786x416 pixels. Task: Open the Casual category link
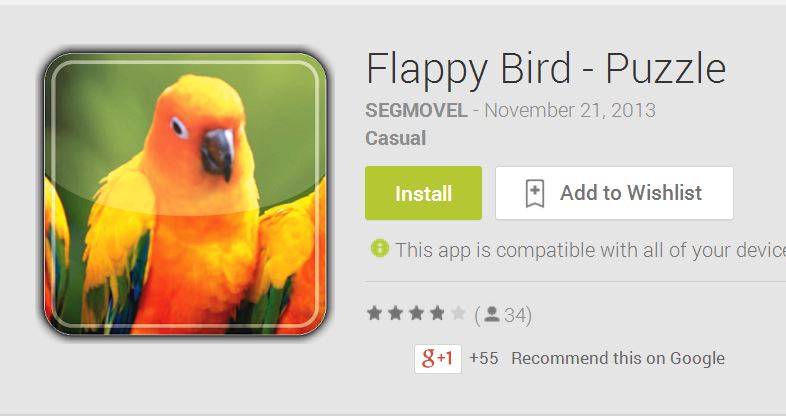[x=396, y=138]
